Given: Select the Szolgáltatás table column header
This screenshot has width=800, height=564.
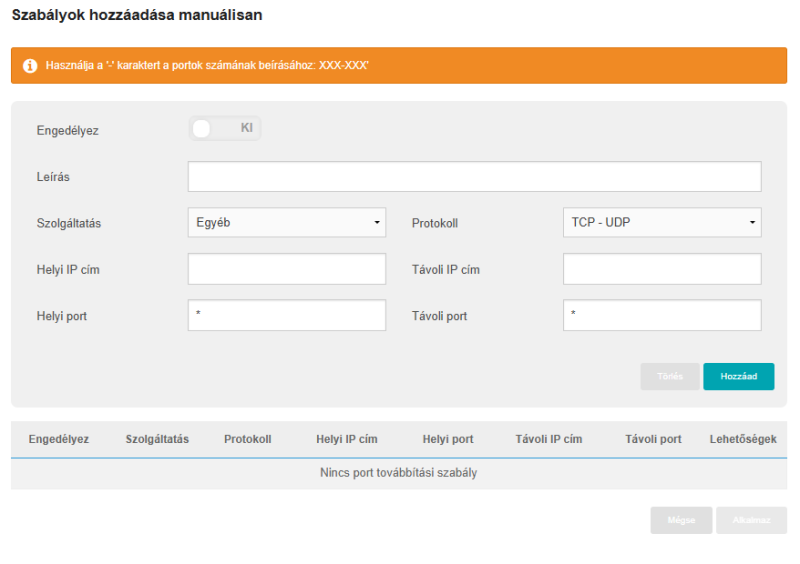Looking at the screenshot, I should click(157, 439).
